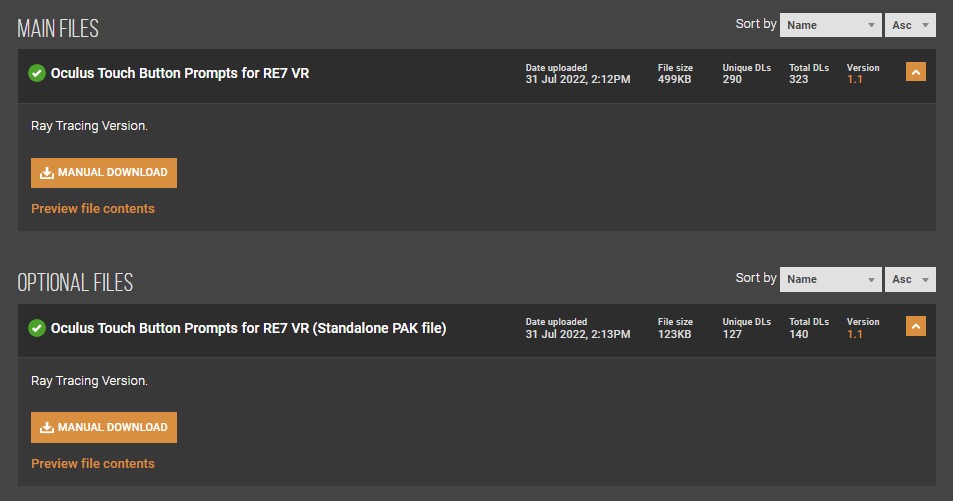This screenshot has height=501, width=953.
Task: Click version 1.1 of the optional file
Action: pyautogui.click(x=854, y=334)
